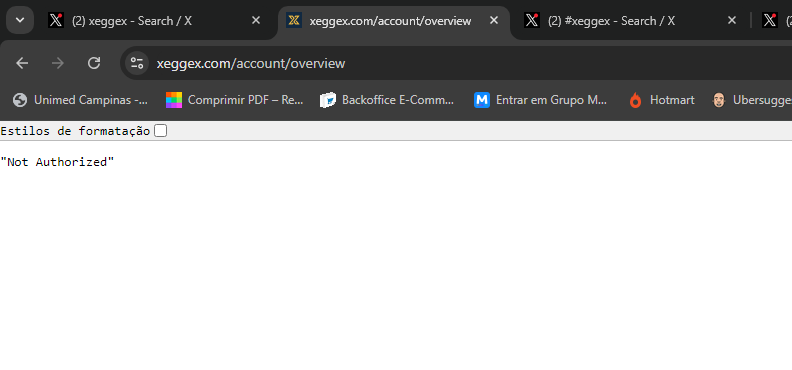
Task: Open the Backoffice E-Comm bookmark
Action: coord(387,100)
